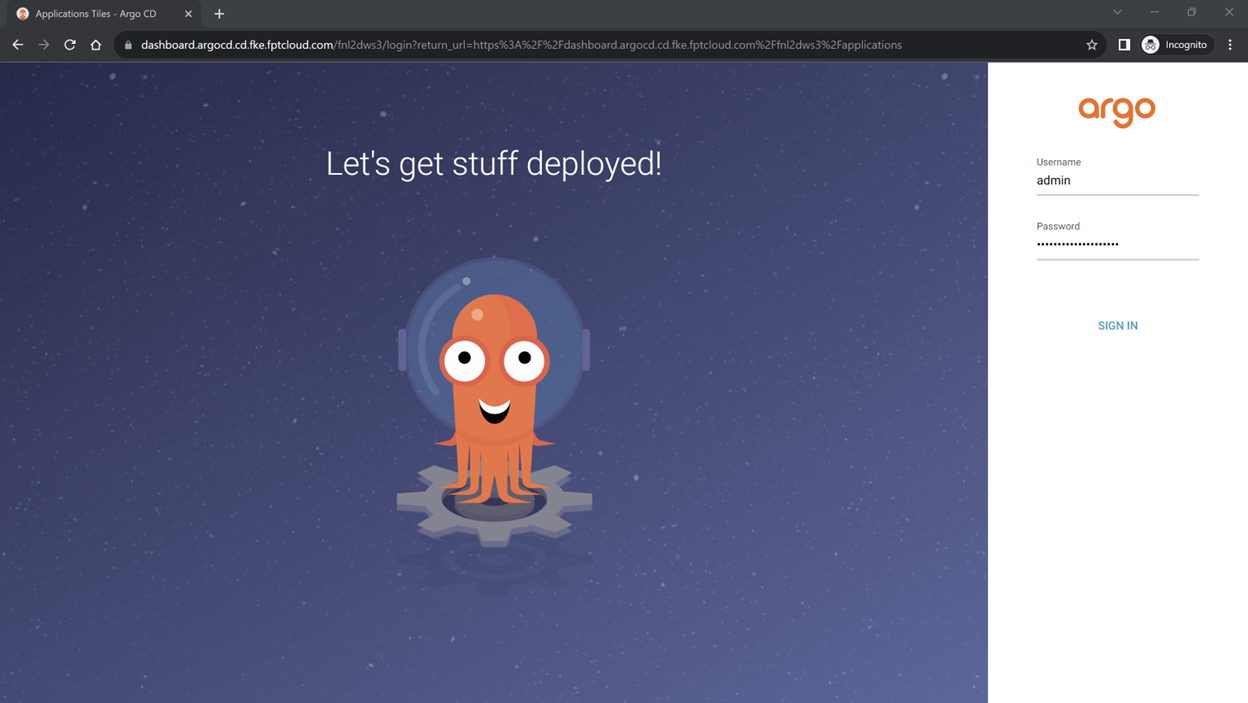View site info via the lock icon
This screenshot has width=1248, height=703.
128,45
